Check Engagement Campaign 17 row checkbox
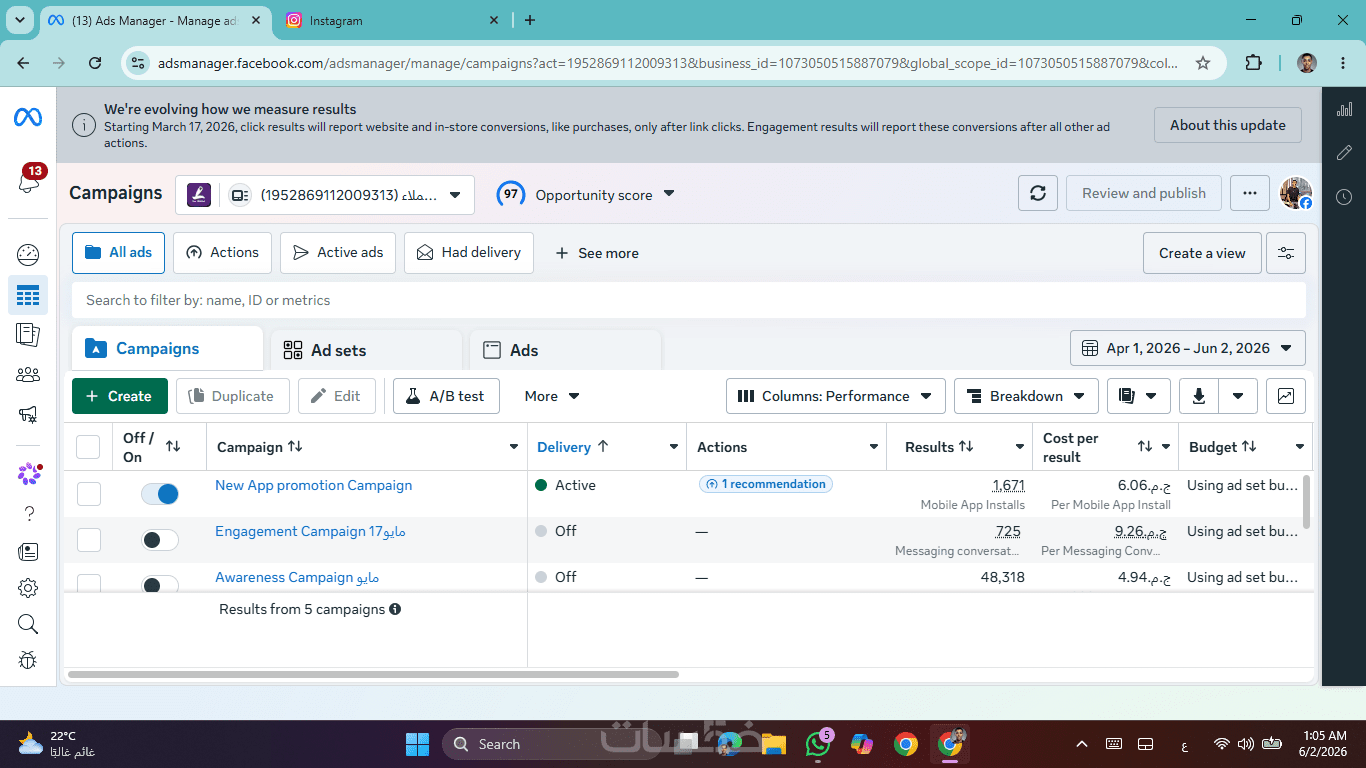 click(89, 540)
